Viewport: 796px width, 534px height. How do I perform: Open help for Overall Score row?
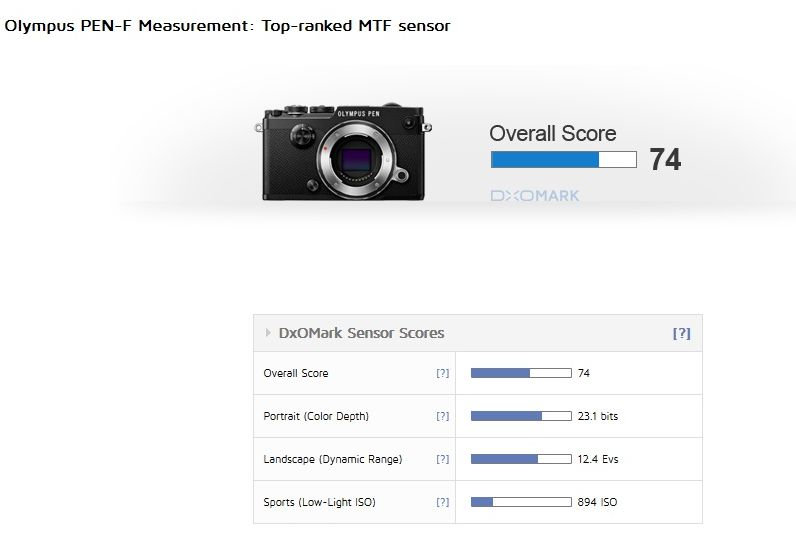click(442, 373)
